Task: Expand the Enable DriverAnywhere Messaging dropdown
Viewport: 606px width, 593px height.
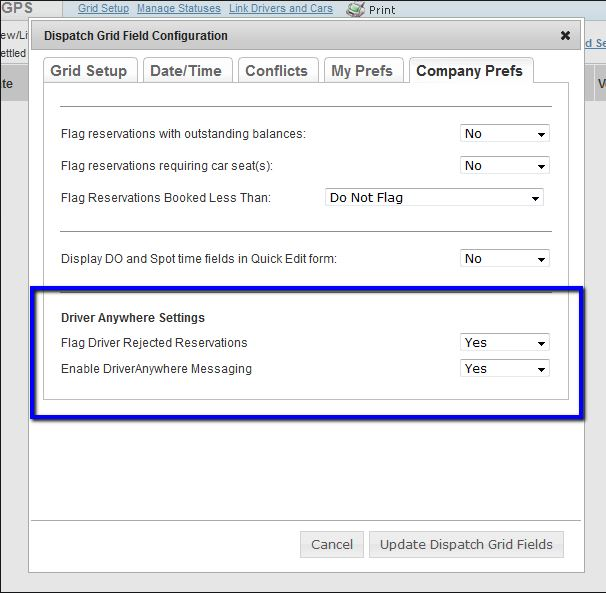Action: (505, 369)
